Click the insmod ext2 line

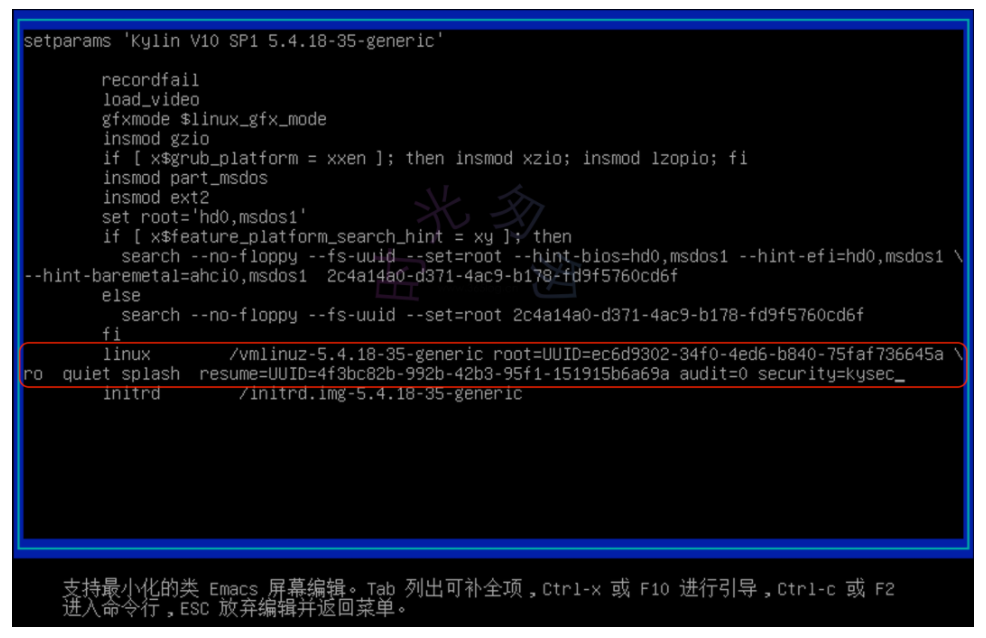click(155, 197)
